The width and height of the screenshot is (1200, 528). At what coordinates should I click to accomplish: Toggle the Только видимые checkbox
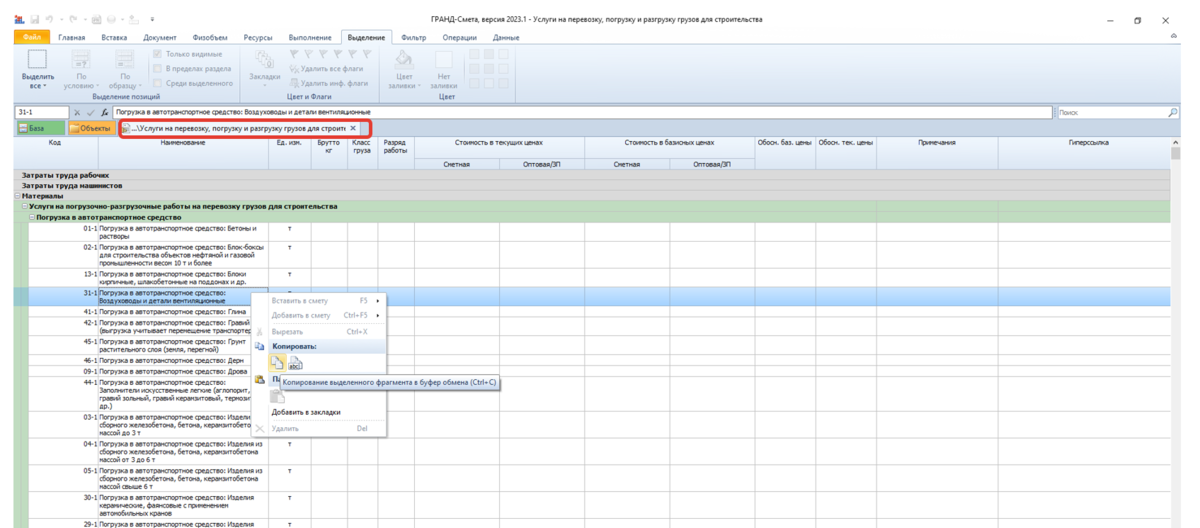pos(157,54)
